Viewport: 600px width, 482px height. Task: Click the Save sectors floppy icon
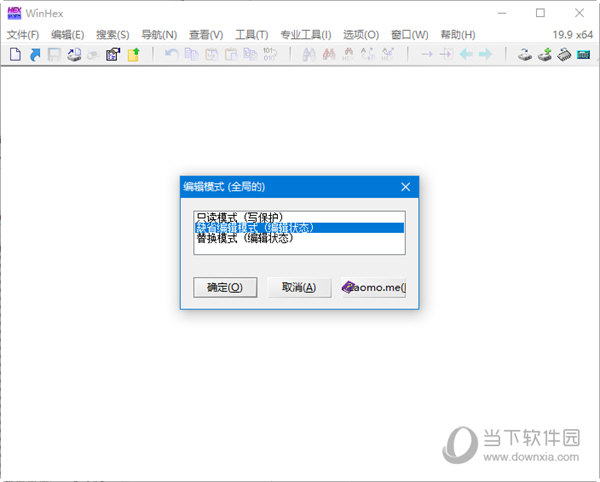click(x=54, y=54)
